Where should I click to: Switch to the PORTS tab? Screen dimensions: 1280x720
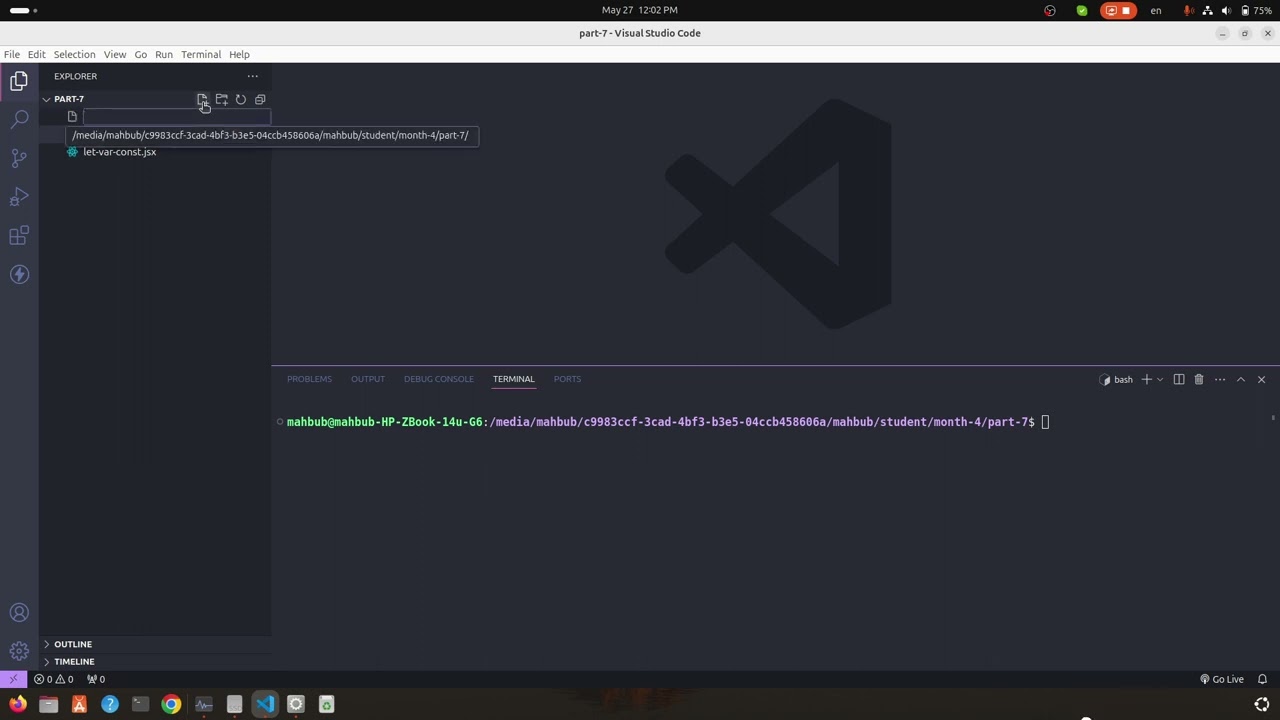(x=567, y=379)
